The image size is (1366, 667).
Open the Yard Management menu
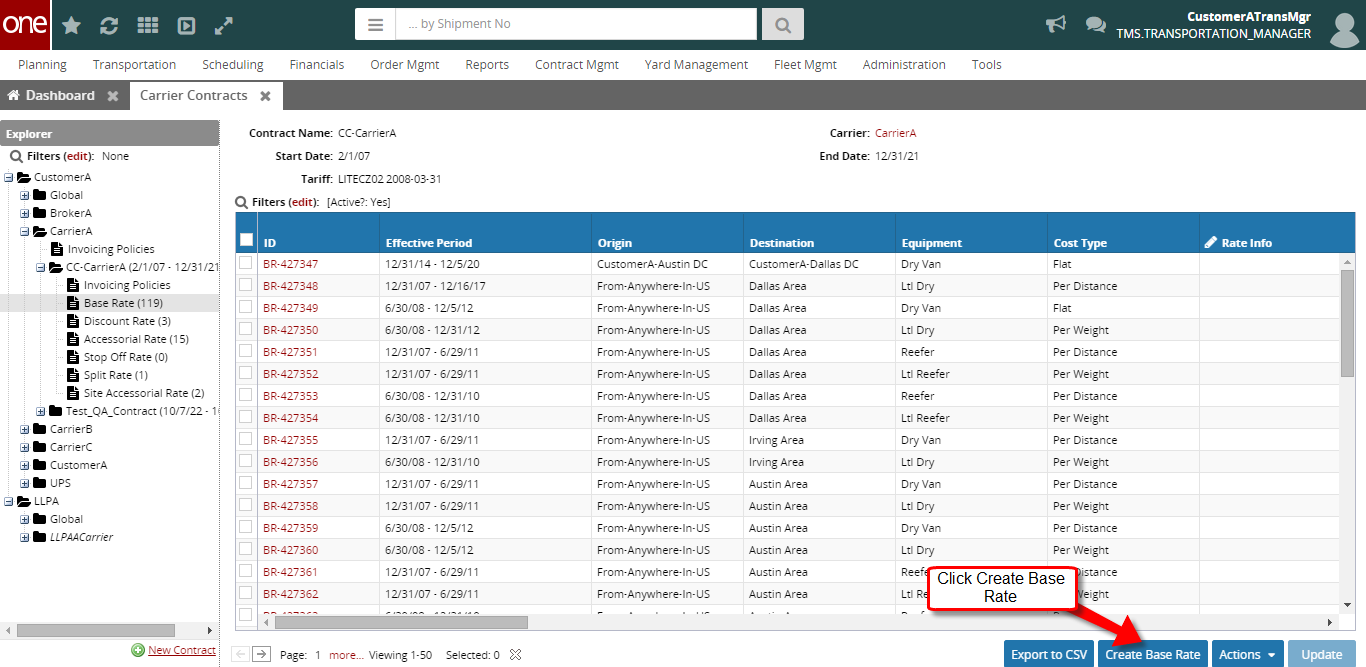pos(696,64)
